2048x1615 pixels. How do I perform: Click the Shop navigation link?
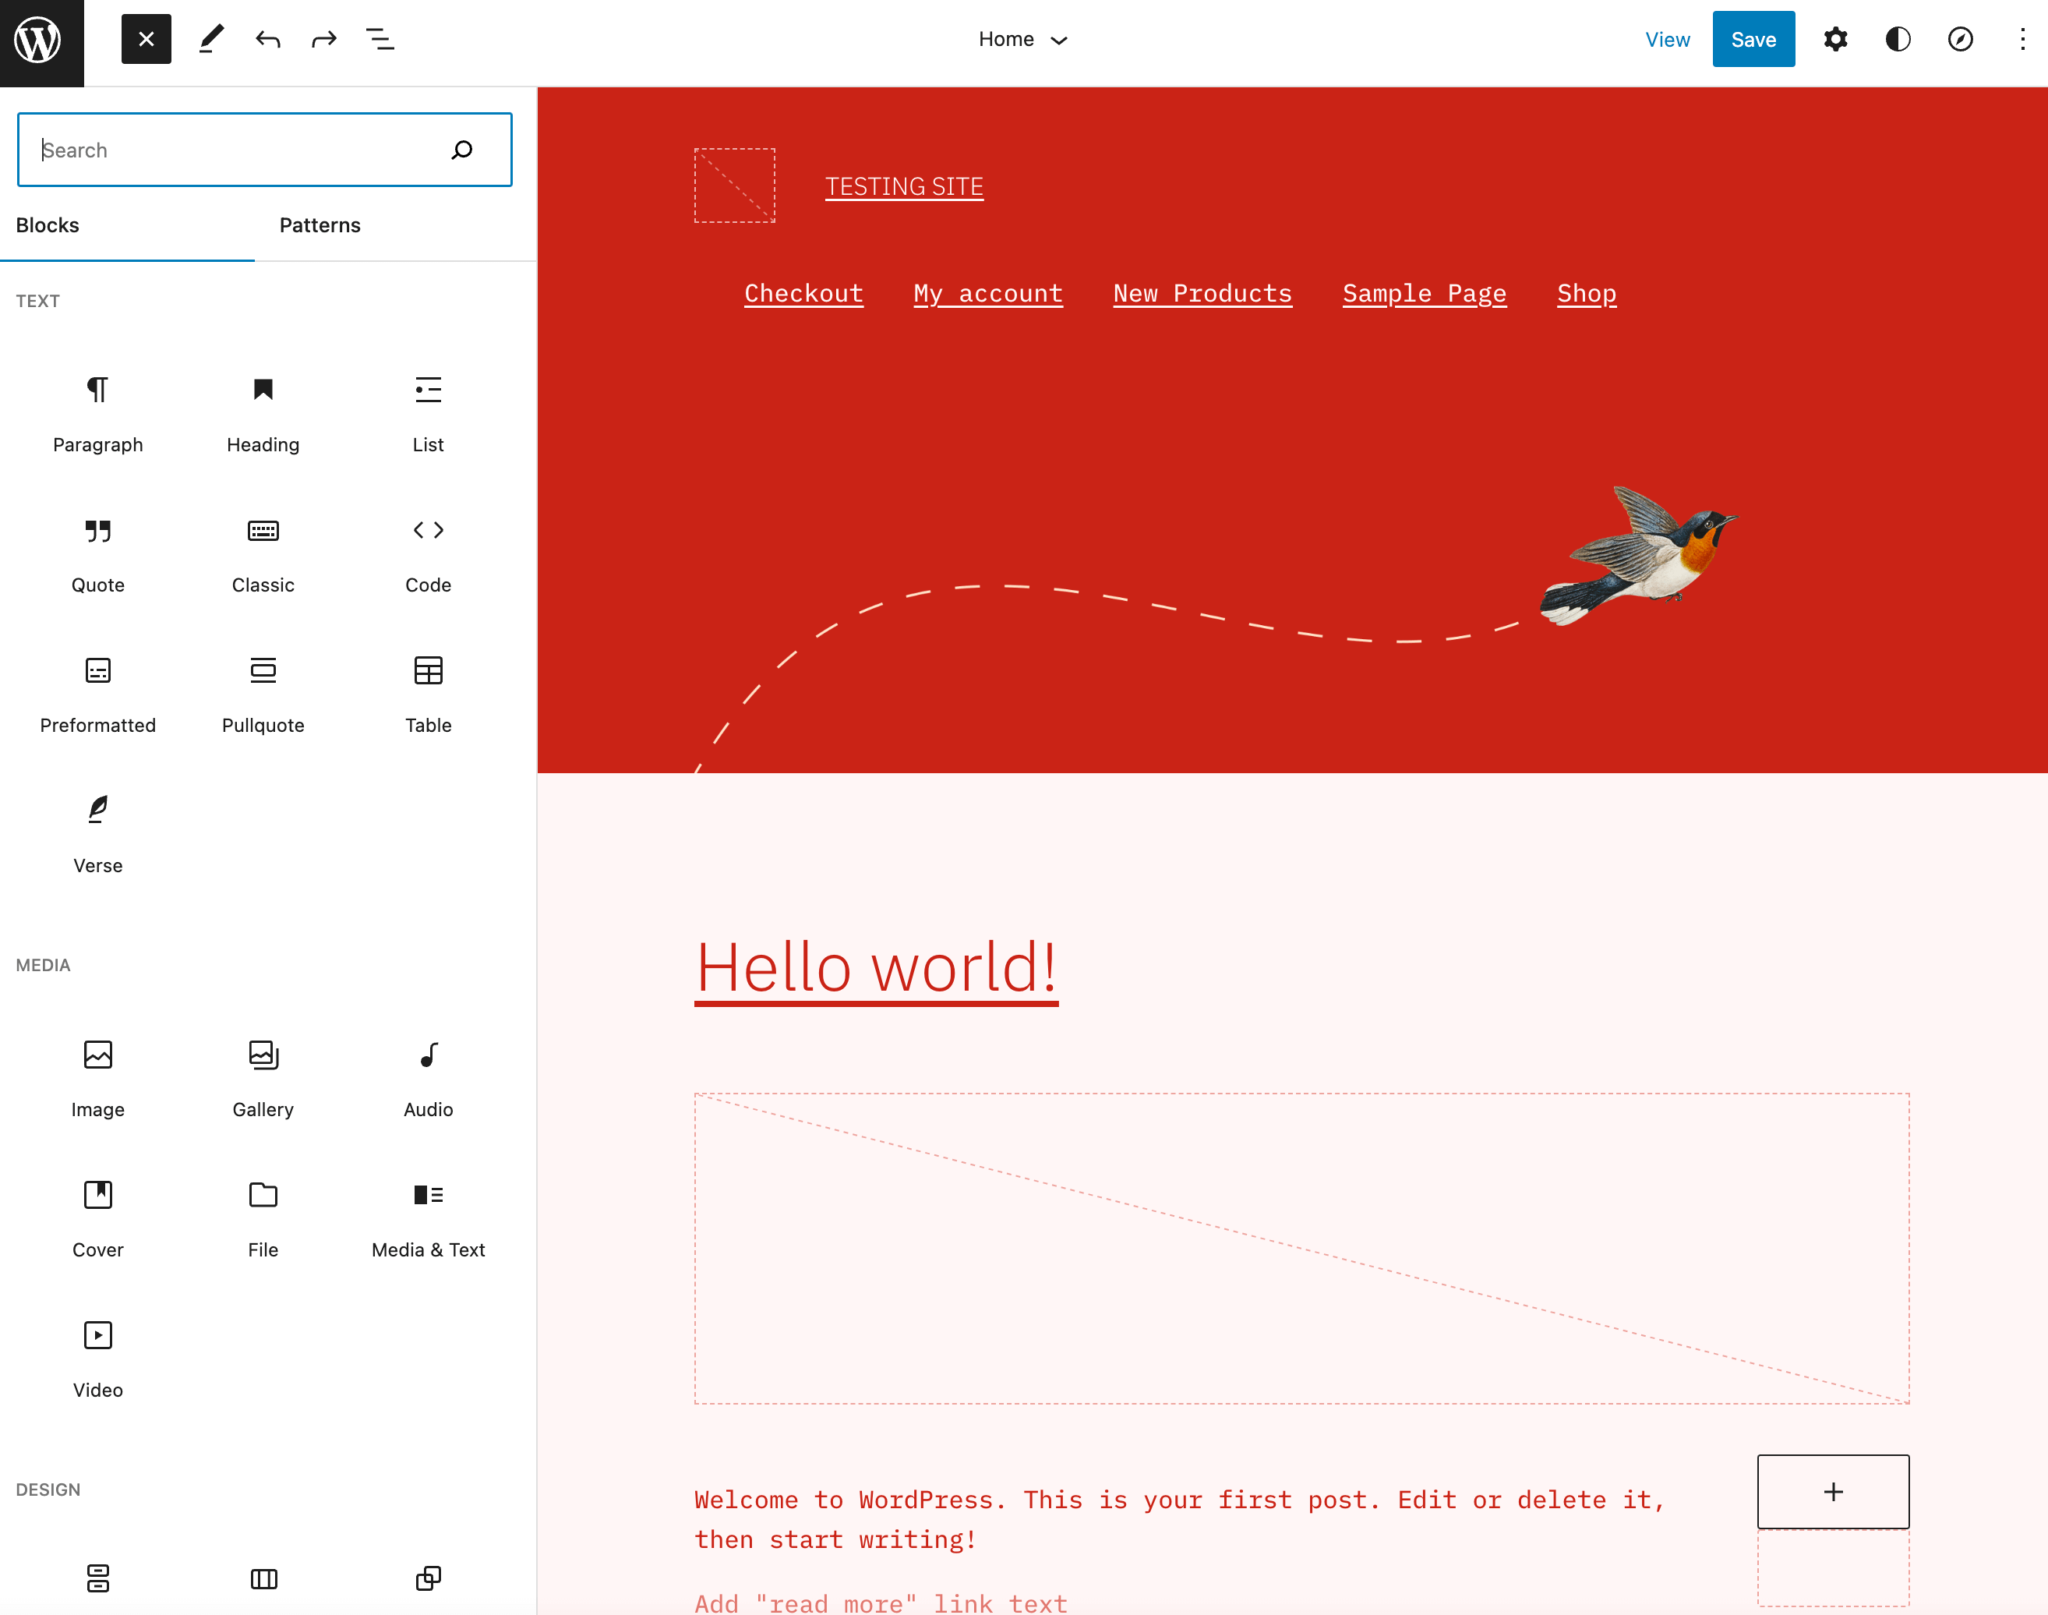pos(1586,293)
